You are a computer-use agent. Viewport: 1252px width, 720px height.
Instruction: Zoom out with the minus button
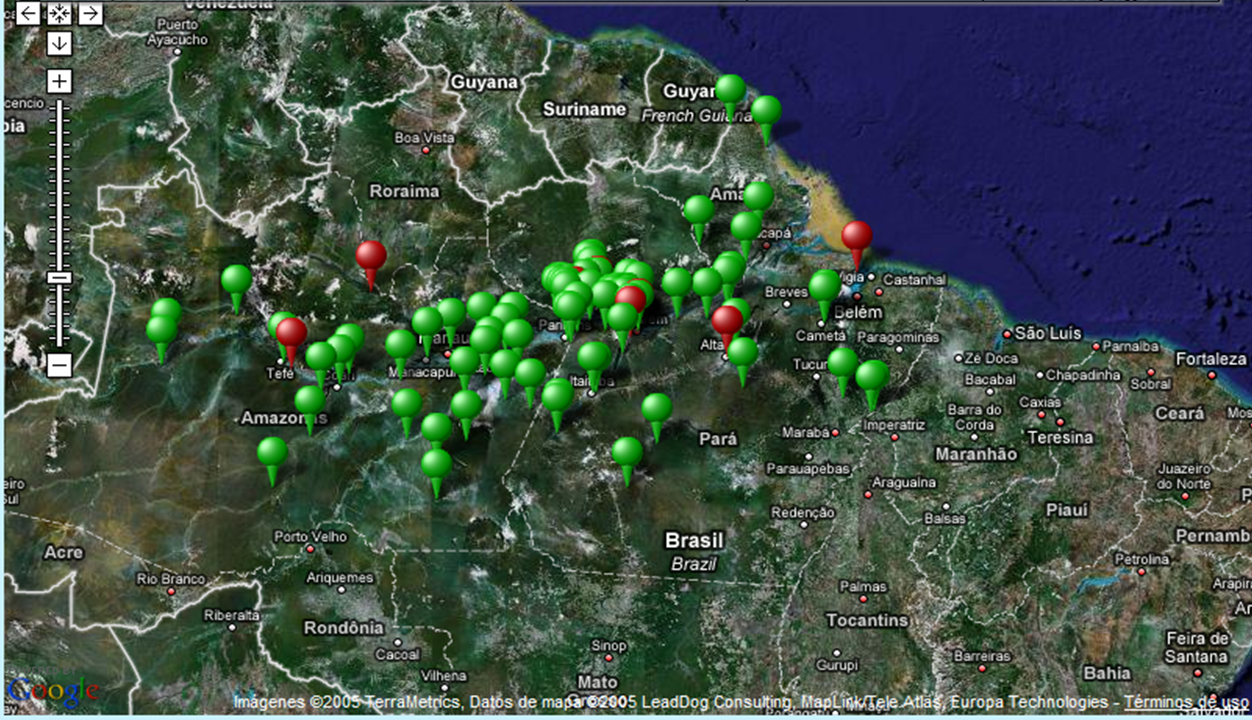[x=59, y=365]
